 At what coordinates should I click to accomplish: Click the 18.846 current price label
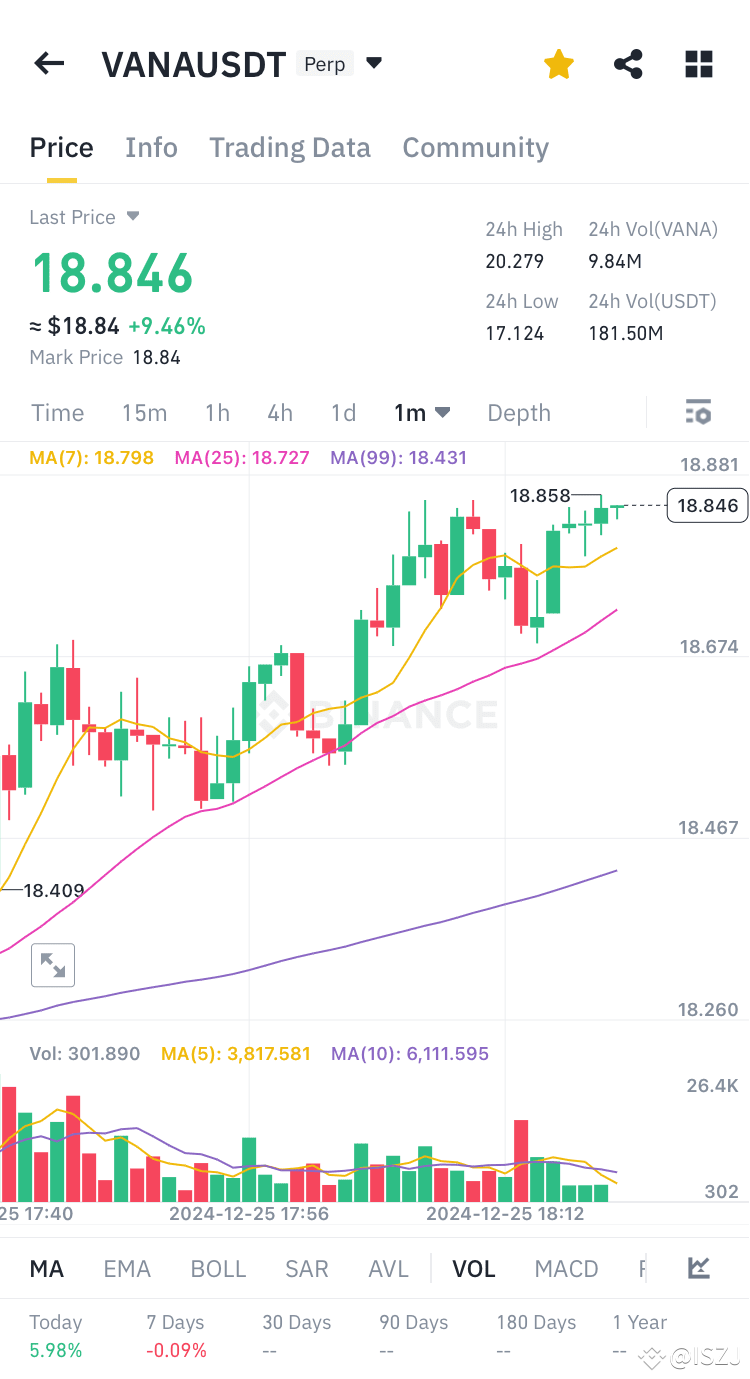click(709, 505)
